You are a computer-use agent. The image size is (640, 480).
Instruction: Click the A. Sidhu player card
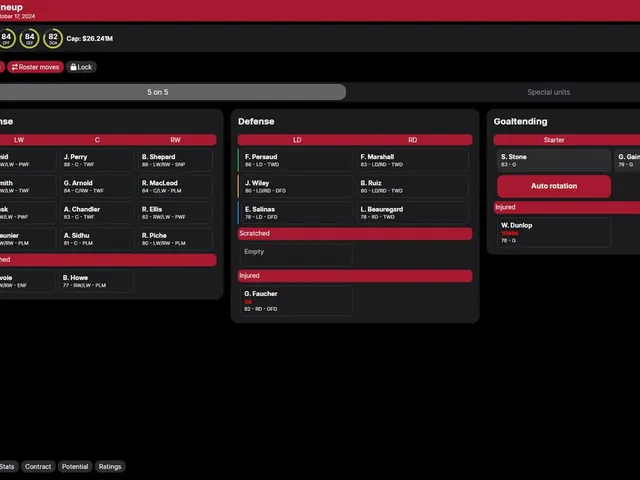point(97,239)
